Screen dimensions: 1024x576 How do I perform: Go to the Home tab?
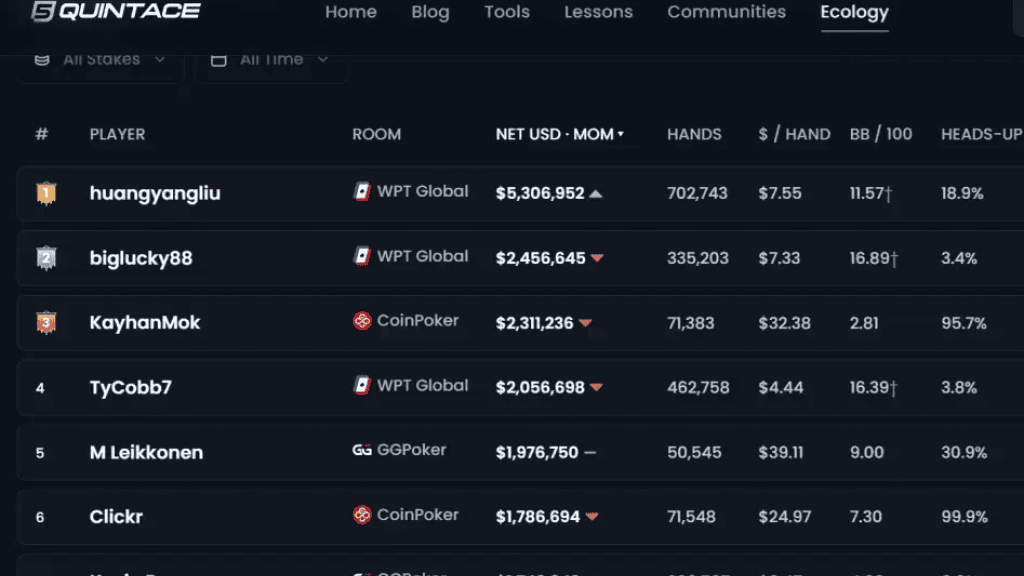(x=351, y=12)
